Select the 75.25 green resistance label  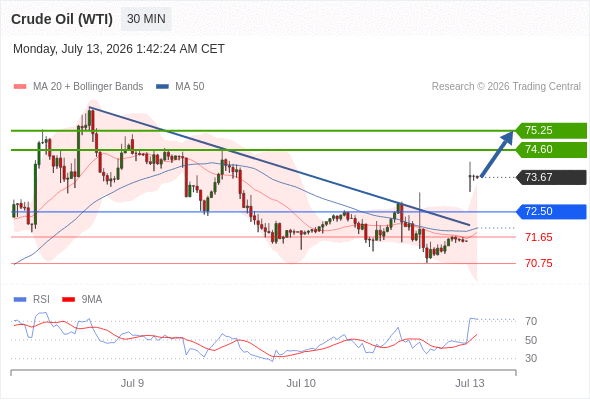tap(551, 131)
